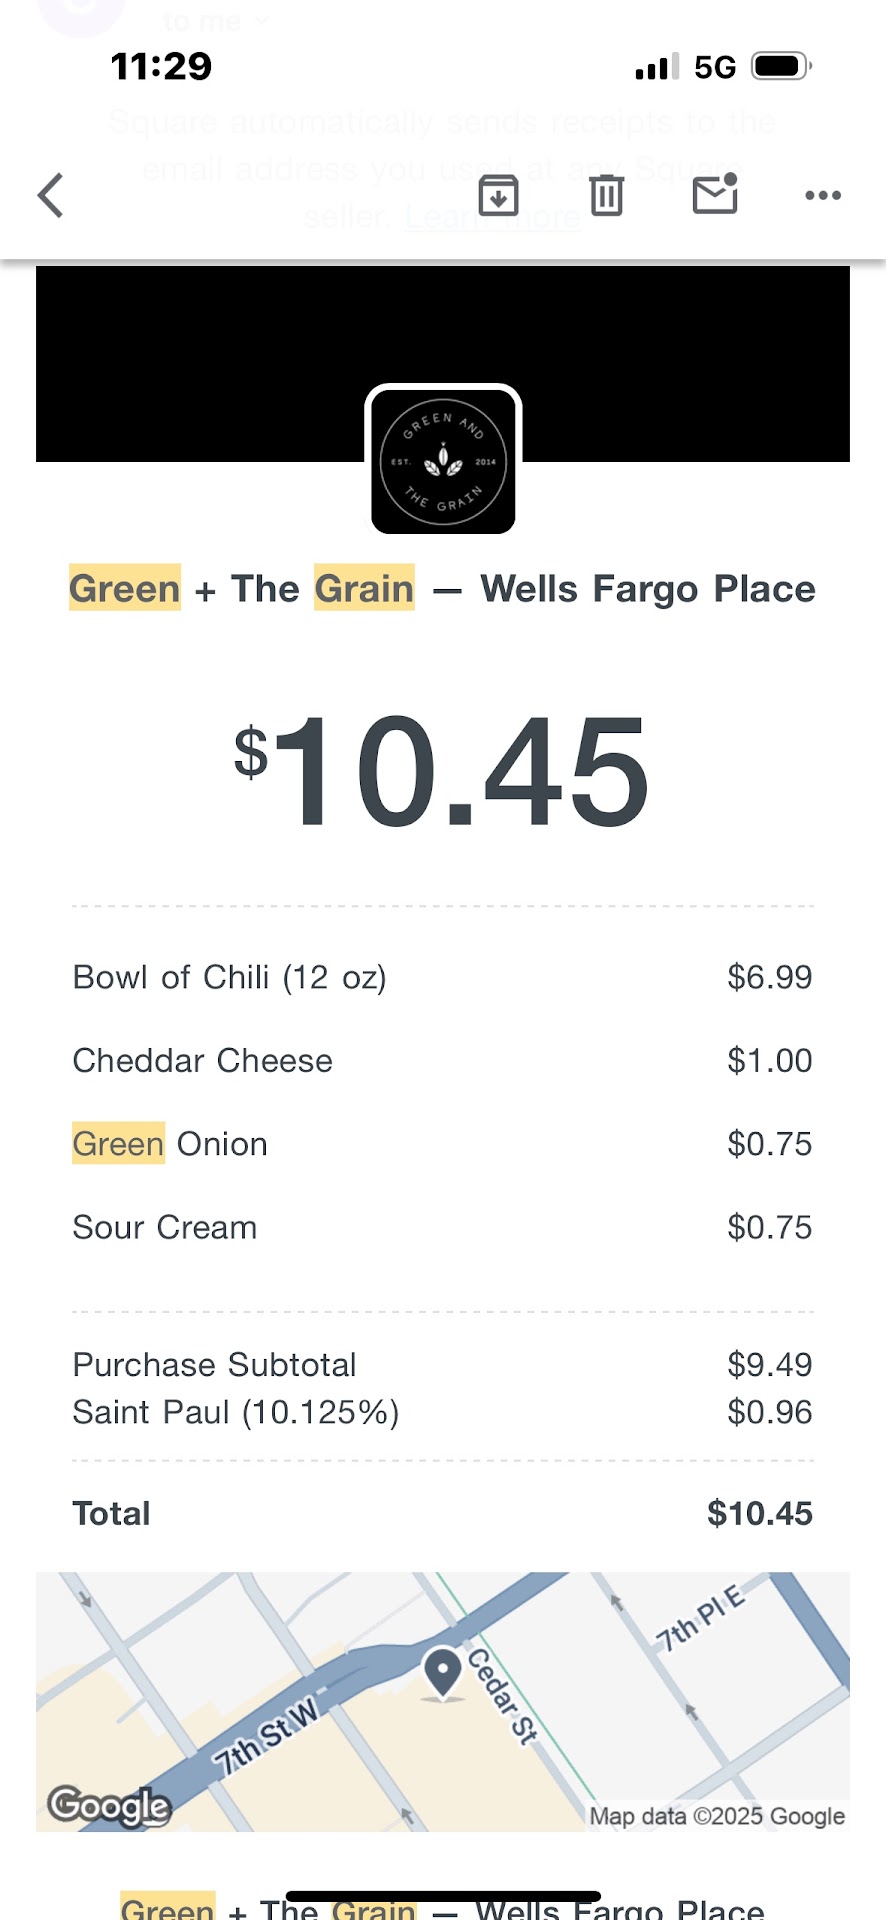Expand the "to me" recipient details

(215, 20)
